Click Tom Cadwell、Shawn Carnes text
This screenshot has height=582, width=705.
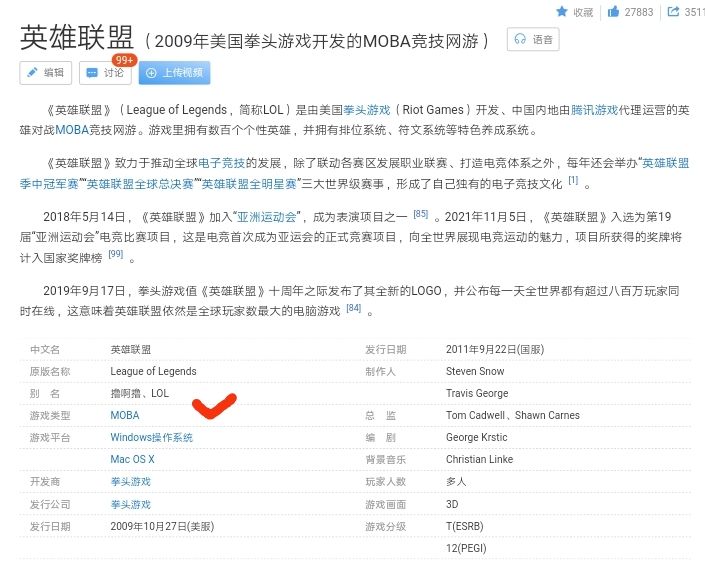click(513, 415)
